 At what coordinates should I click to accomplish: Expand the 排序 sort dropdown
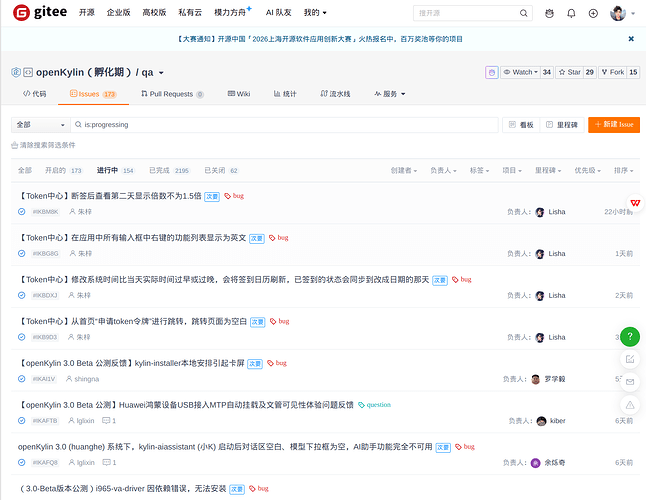pyautogui.click(x=624, y=171)
